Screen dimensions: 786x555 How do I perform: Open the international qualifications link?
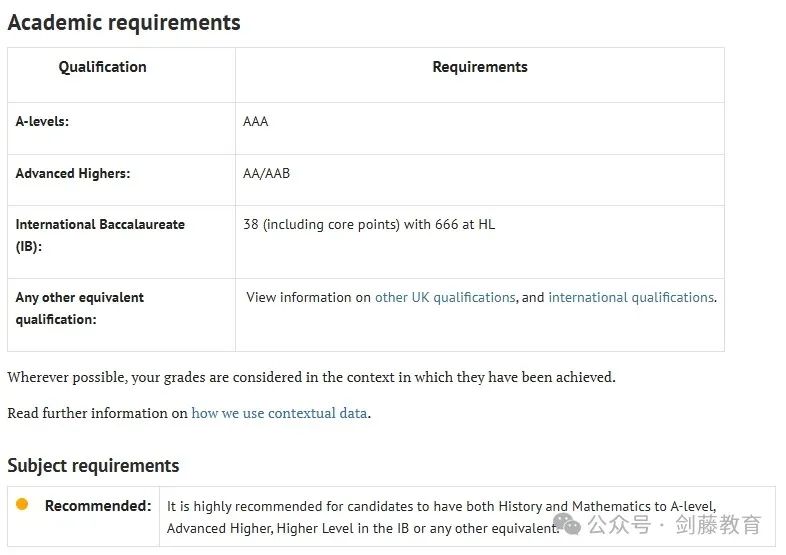[x=631, y=297]
